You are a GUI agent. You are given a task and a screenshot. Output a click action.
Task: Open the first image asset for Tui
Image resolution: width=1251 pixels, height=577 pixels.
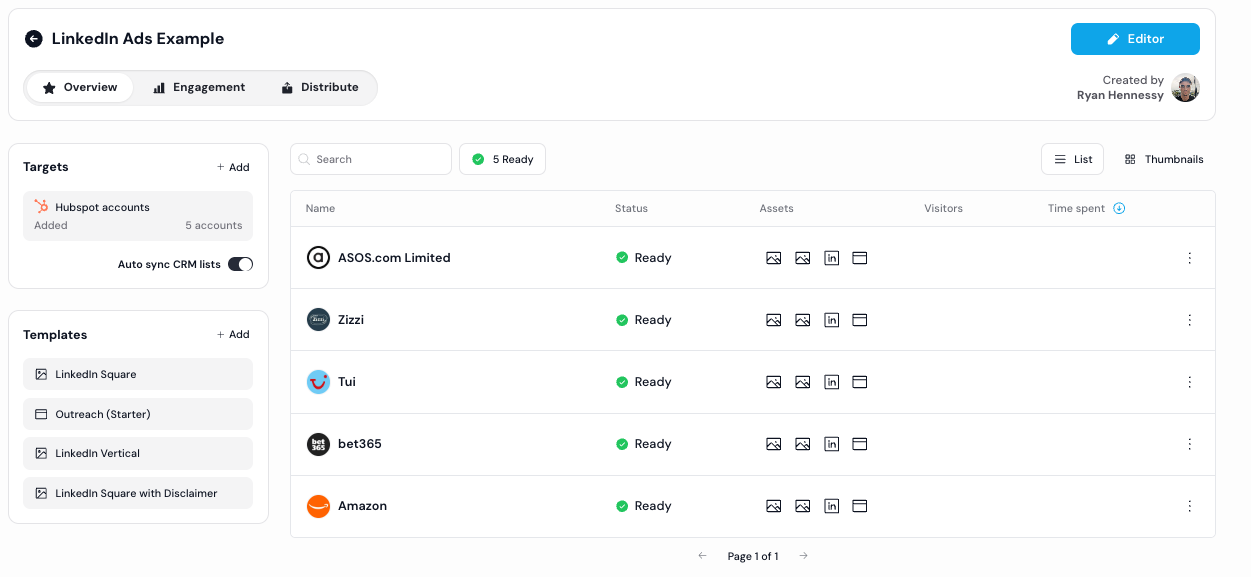coord(773,382)
